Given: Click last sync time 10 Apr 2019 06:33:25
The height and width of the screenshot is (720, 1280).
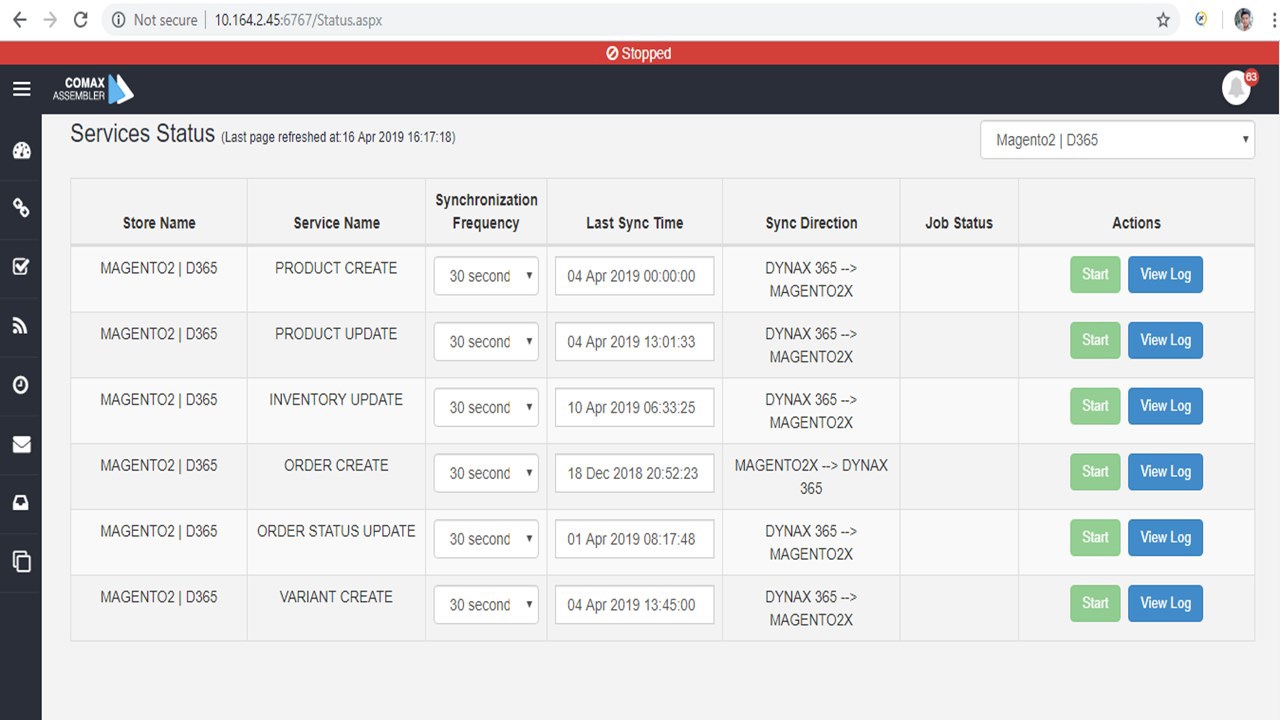Looking at the screenshot, I should tap(635, 408).
